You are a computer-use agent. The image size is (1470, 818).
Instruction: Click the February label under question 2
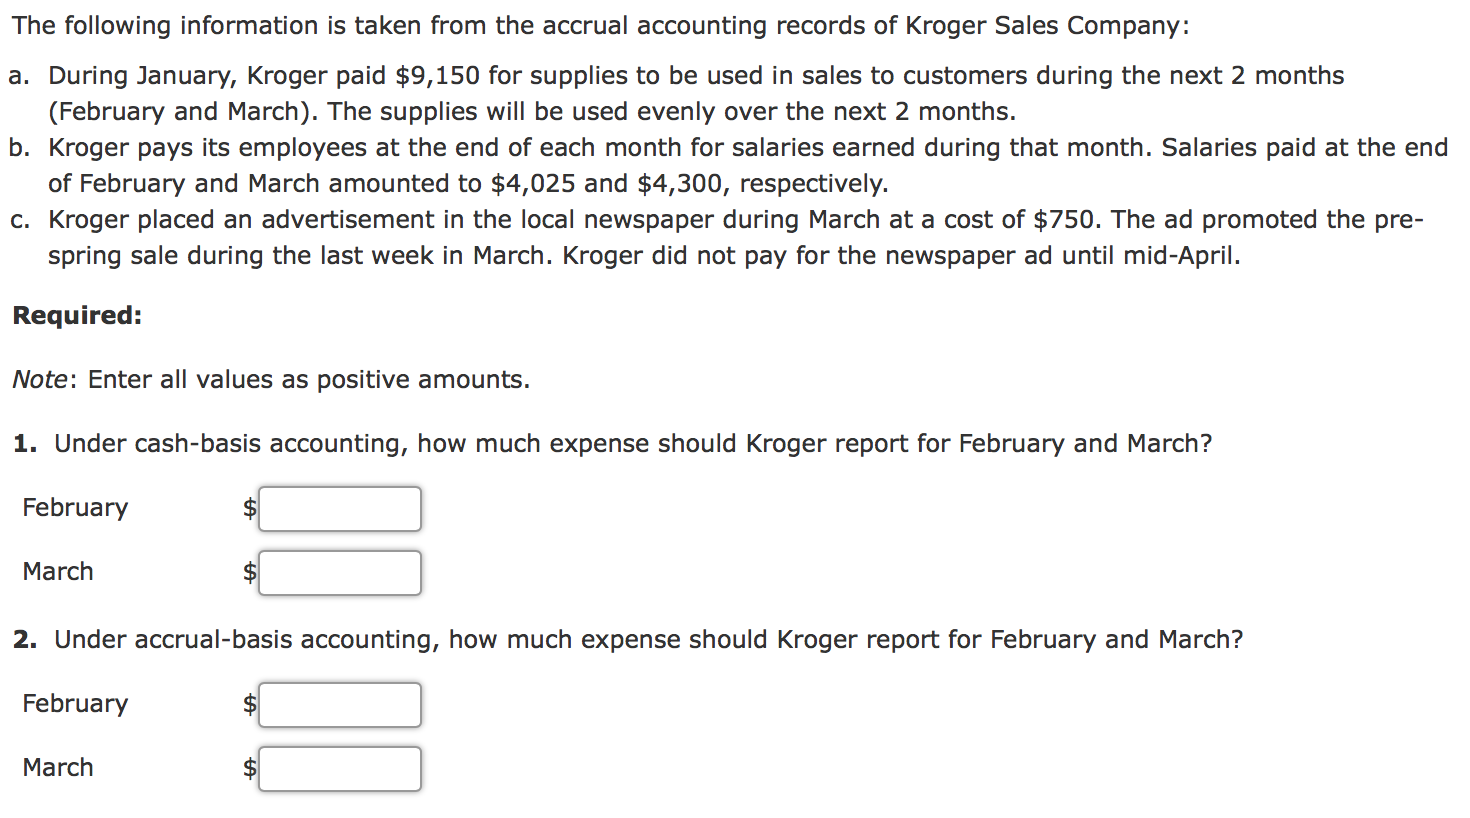[75, 704]
